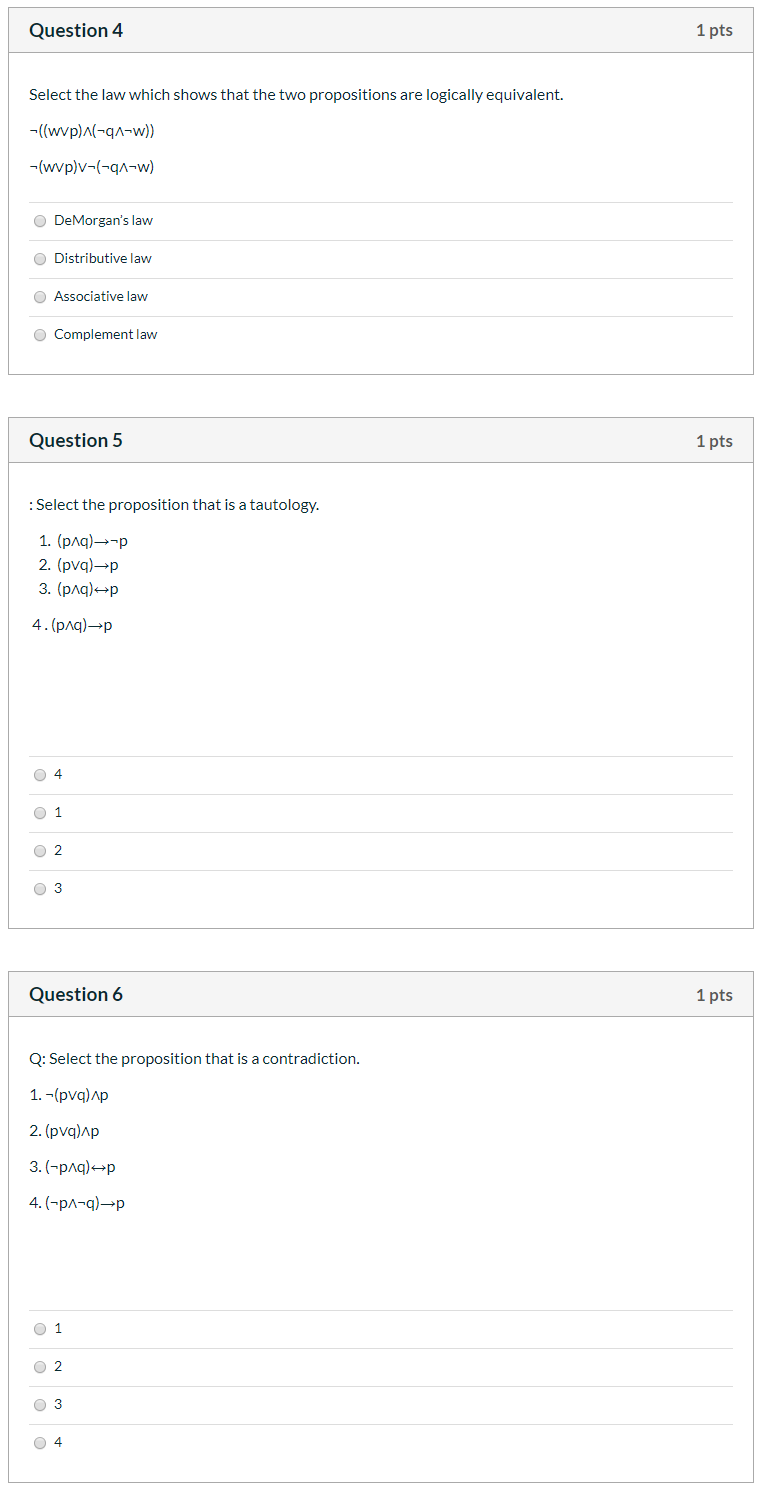Select the Distributive law radio button
Image resolution: width=764 pixels, height=1487 pixels.
[x=39, y=259]
